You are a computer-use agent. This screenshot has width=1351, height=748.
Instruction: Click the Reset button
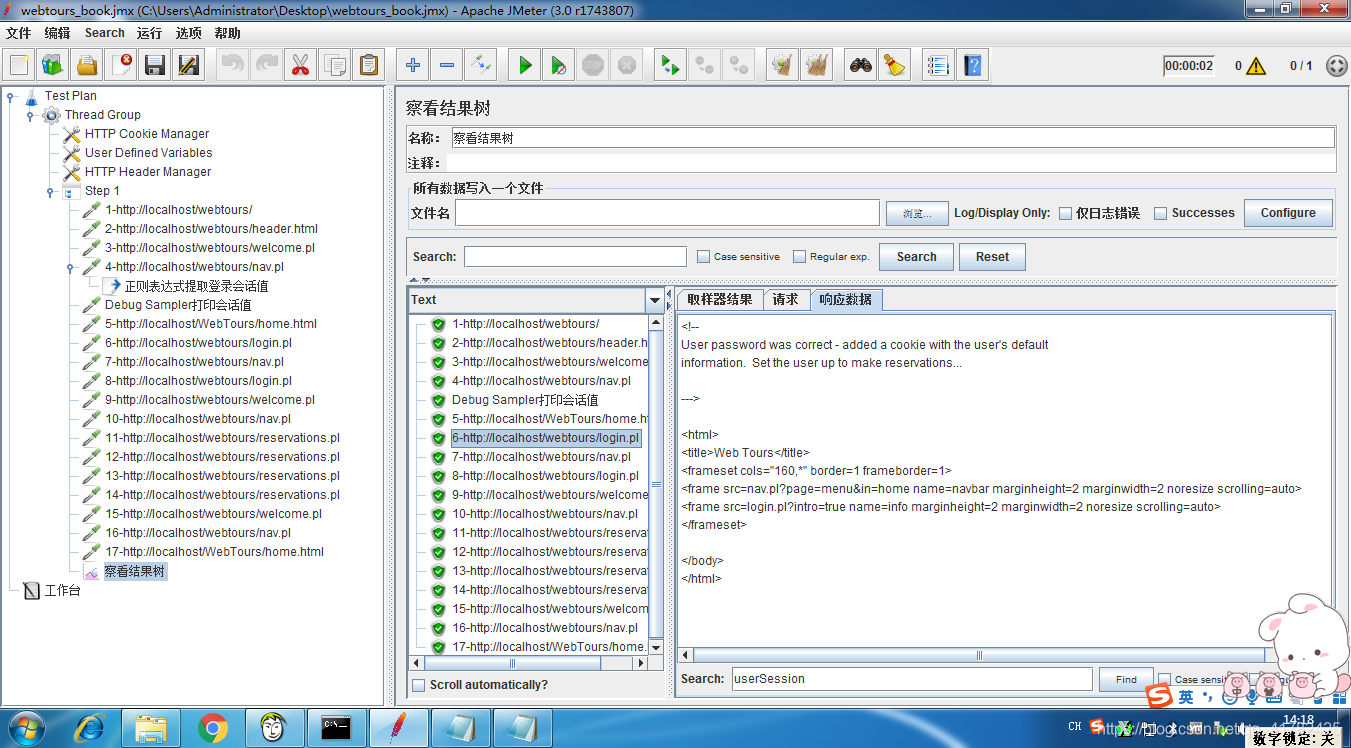click(x=992, y=257)
